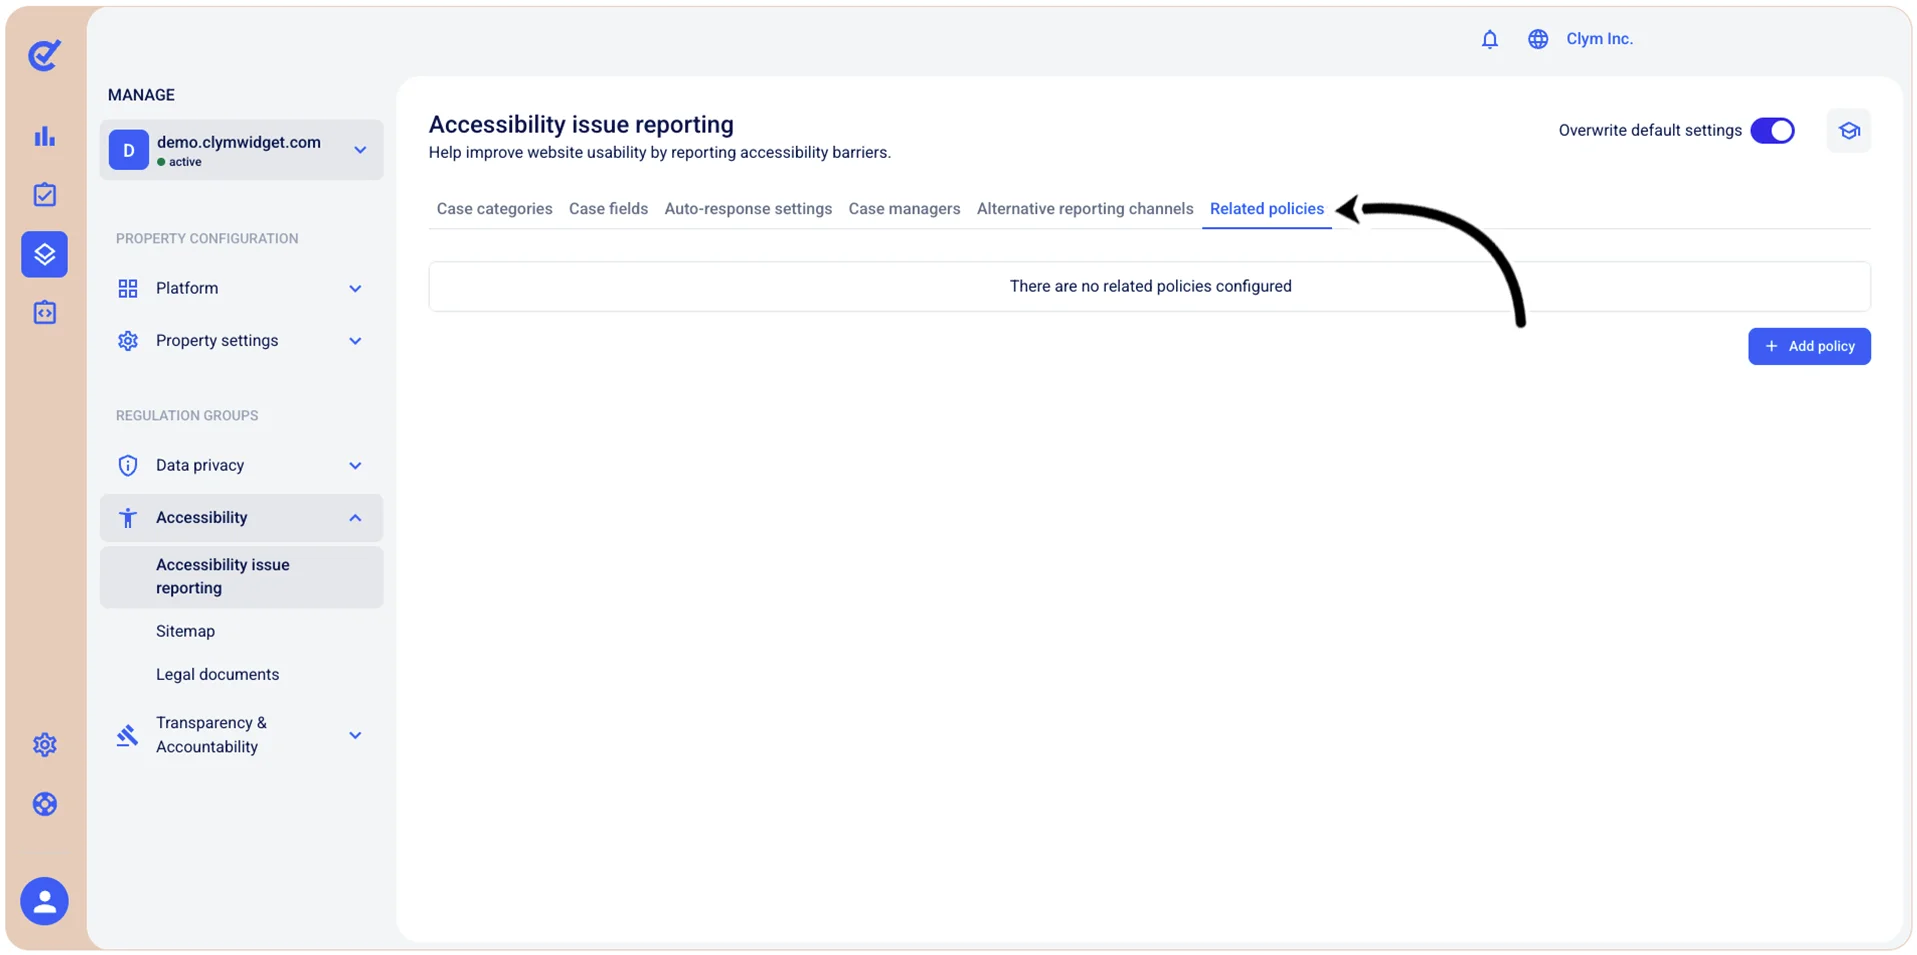1917x955 pixels.
Task: Switch to Case categories tab
Action: pos(494,209)
